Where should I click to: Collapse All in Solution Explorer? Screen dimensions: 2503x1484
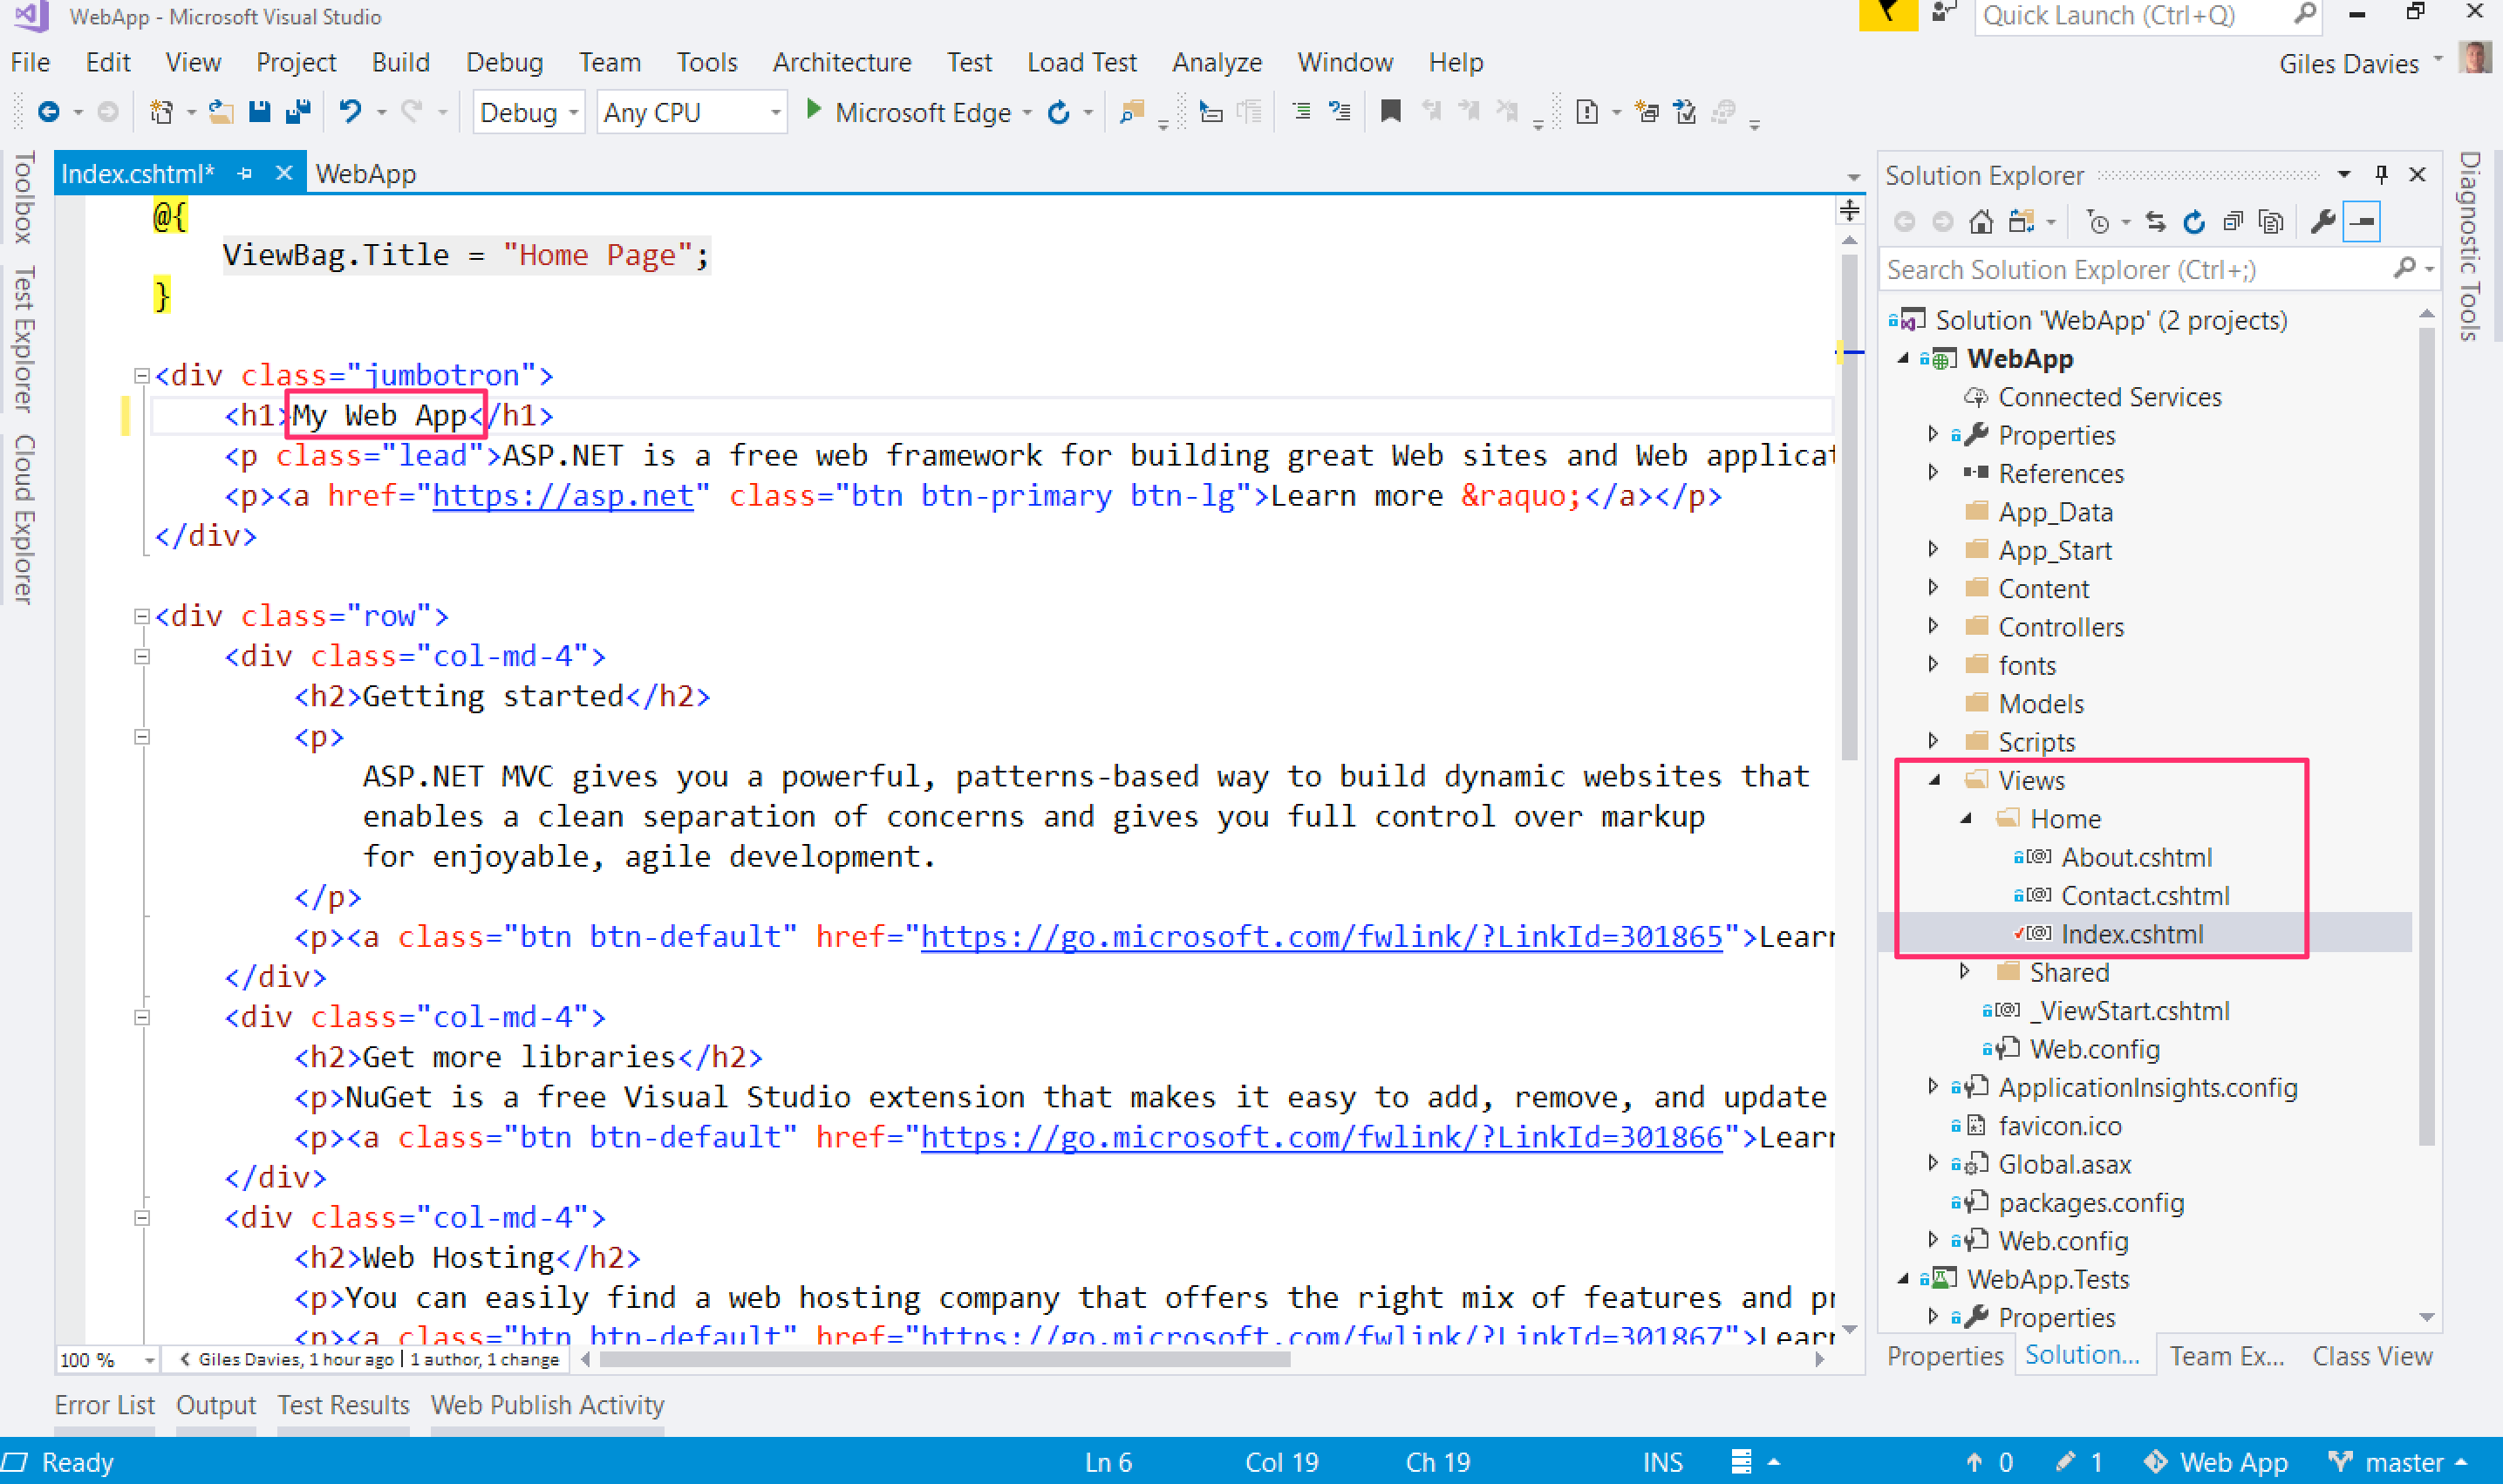coord(2233,222)
